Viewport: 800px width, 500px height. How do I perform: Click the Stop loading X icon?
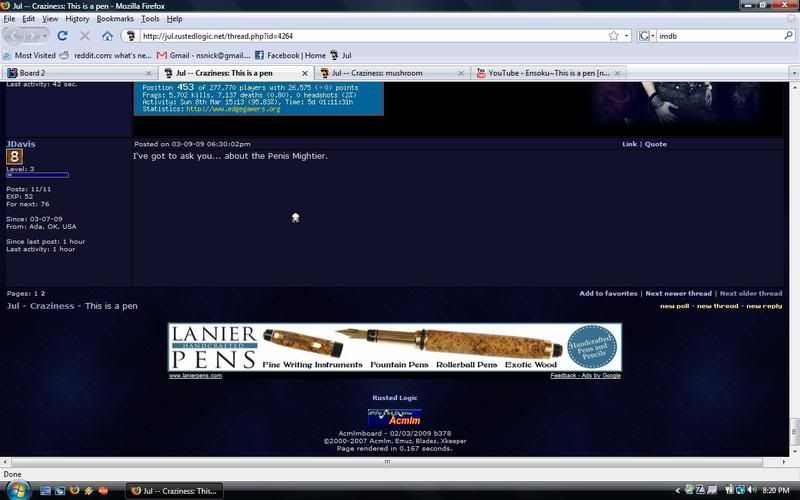pyautogui.click(x=85, y=36)
